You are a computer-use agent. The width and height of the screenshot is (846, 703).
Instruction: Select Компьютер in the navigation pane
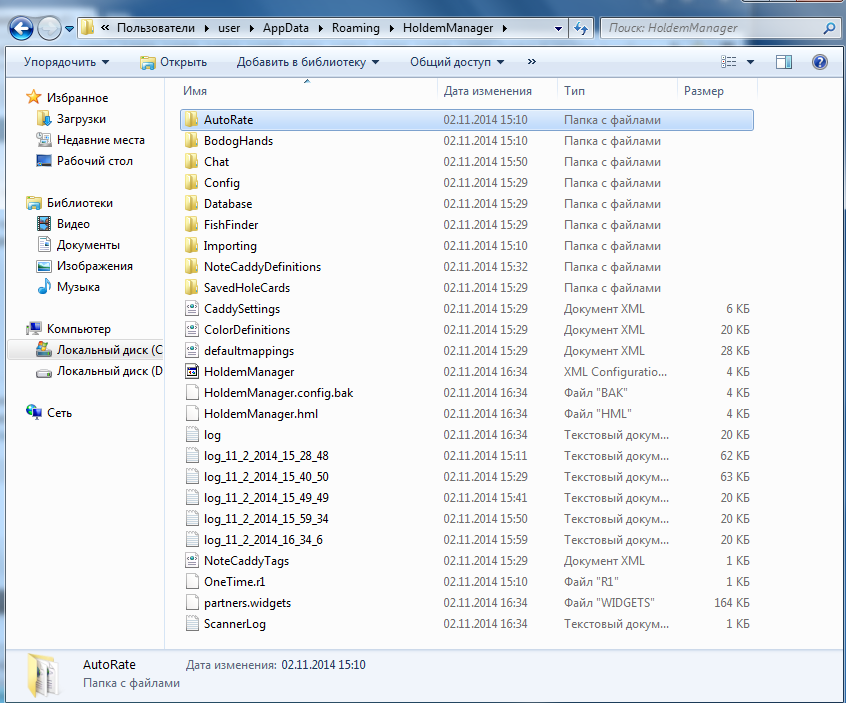78,329
